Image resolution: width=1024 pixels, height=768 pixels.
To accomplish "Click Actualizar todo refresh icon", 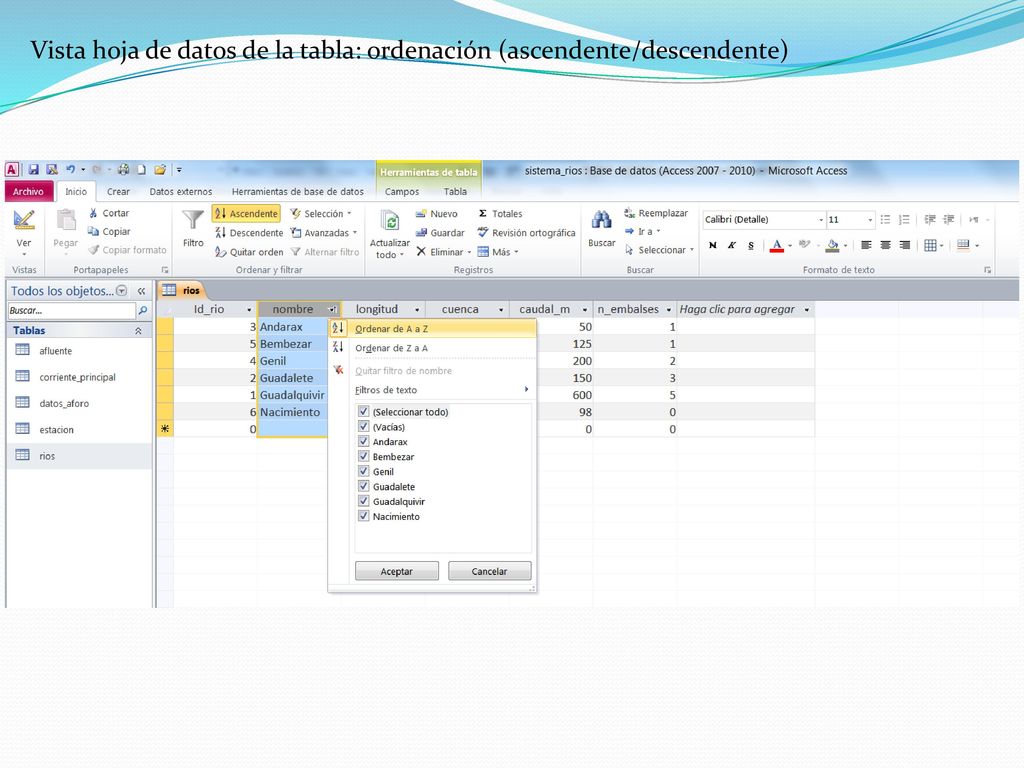I will point(391,221).
